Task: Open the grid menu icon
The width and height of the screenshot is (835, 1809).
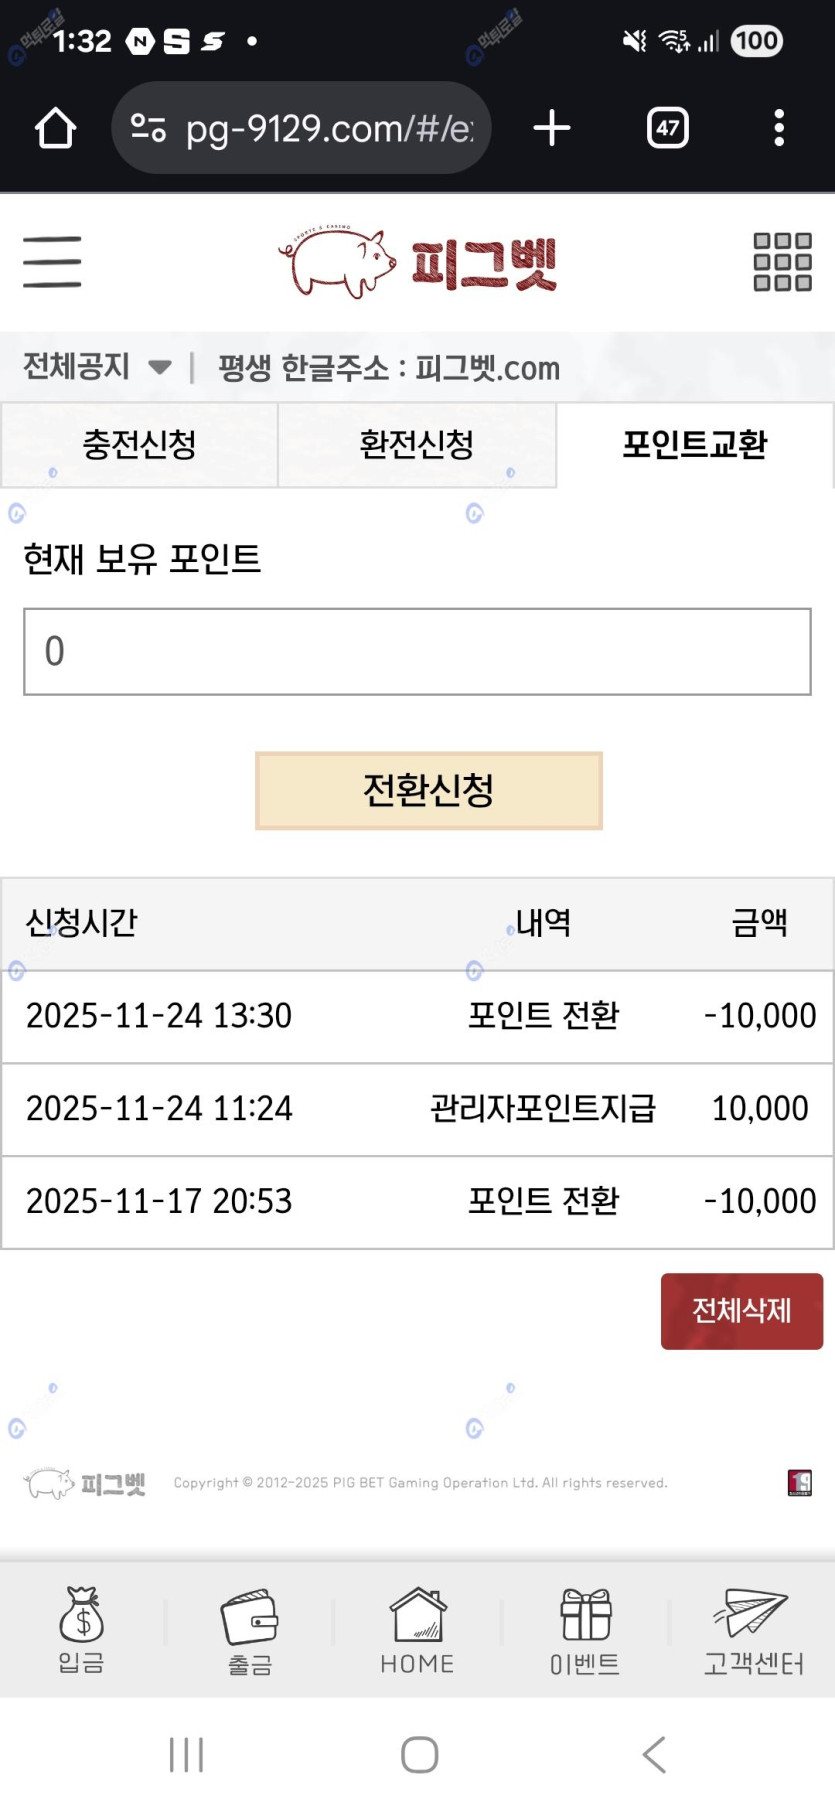Action: pyautogui.click(x=782, y=262)
